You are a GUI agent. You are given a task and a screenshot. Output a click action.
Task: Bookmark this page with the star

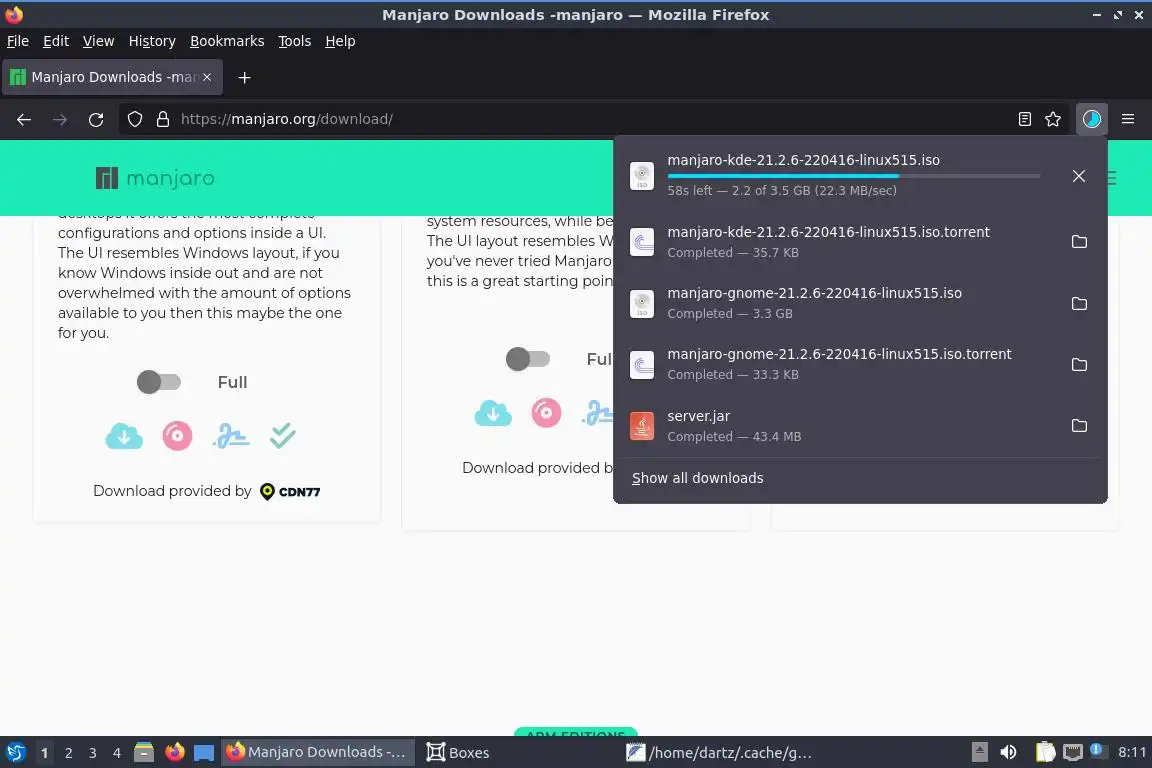(1053, 119)
